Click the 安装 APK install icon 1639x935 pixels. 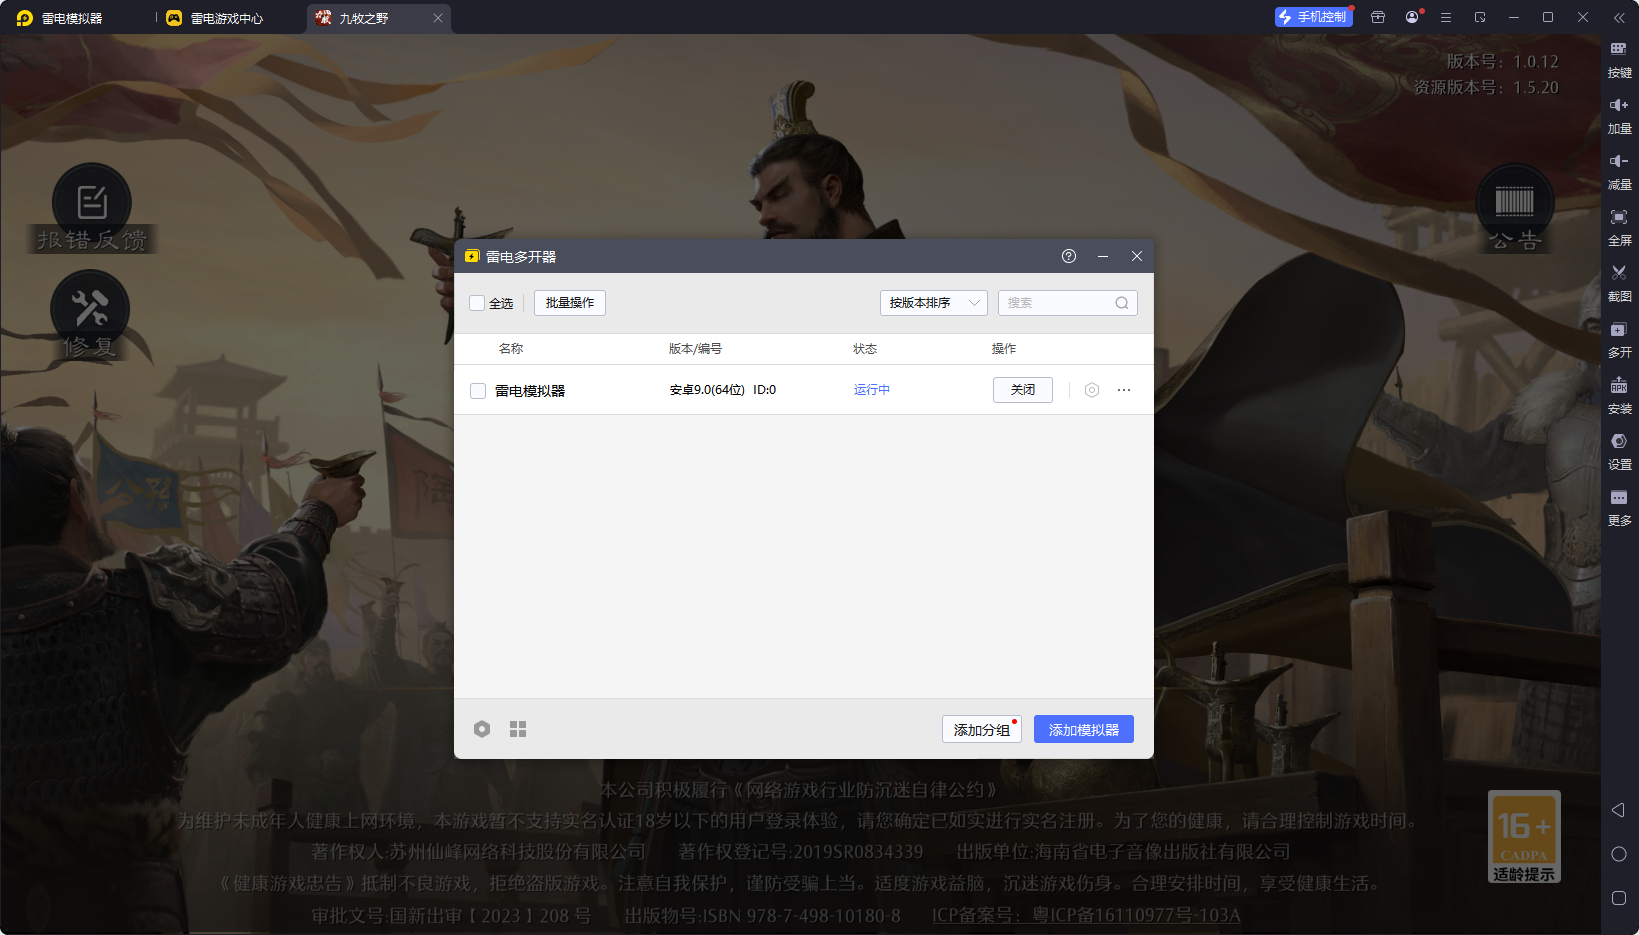pos(1618,386)
